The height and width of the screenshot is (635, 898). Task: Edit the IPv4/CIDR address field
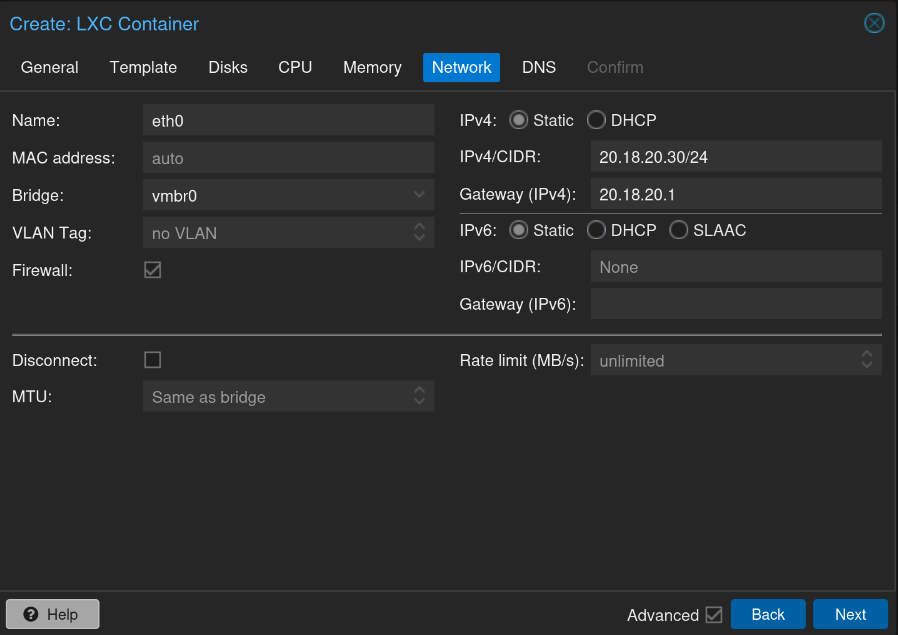point(736,156)
